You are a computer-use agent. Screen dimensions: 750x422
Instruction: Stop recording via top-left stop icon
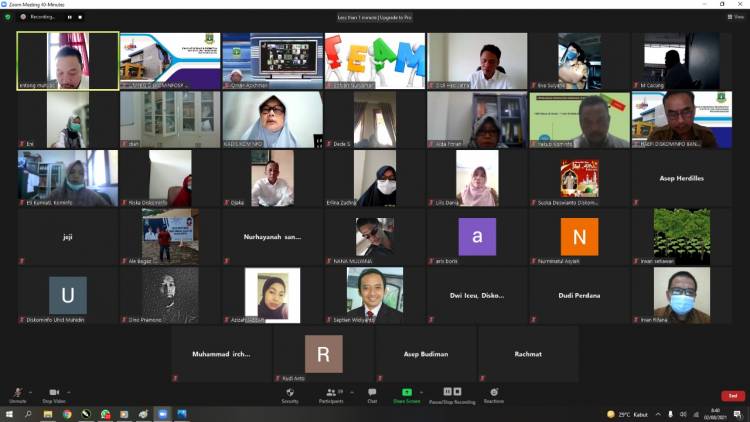pos(80,17)
